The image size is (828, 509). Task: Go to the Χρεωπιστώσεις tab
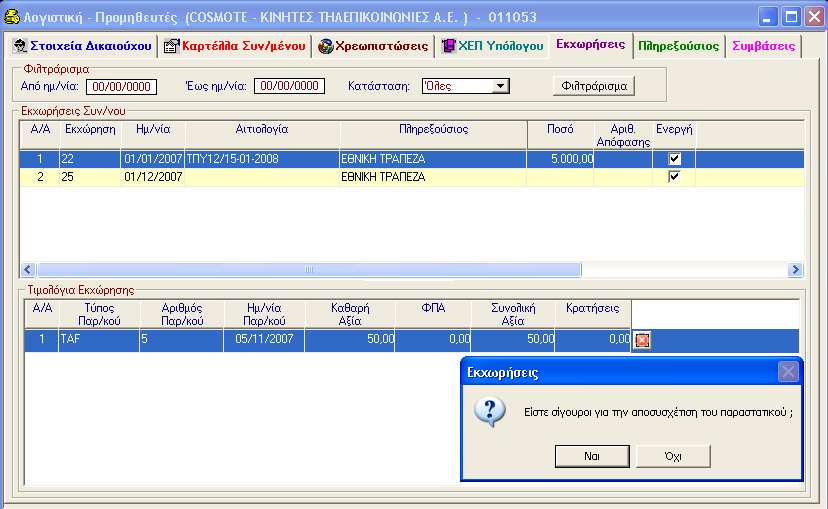[x=373, y=46]
